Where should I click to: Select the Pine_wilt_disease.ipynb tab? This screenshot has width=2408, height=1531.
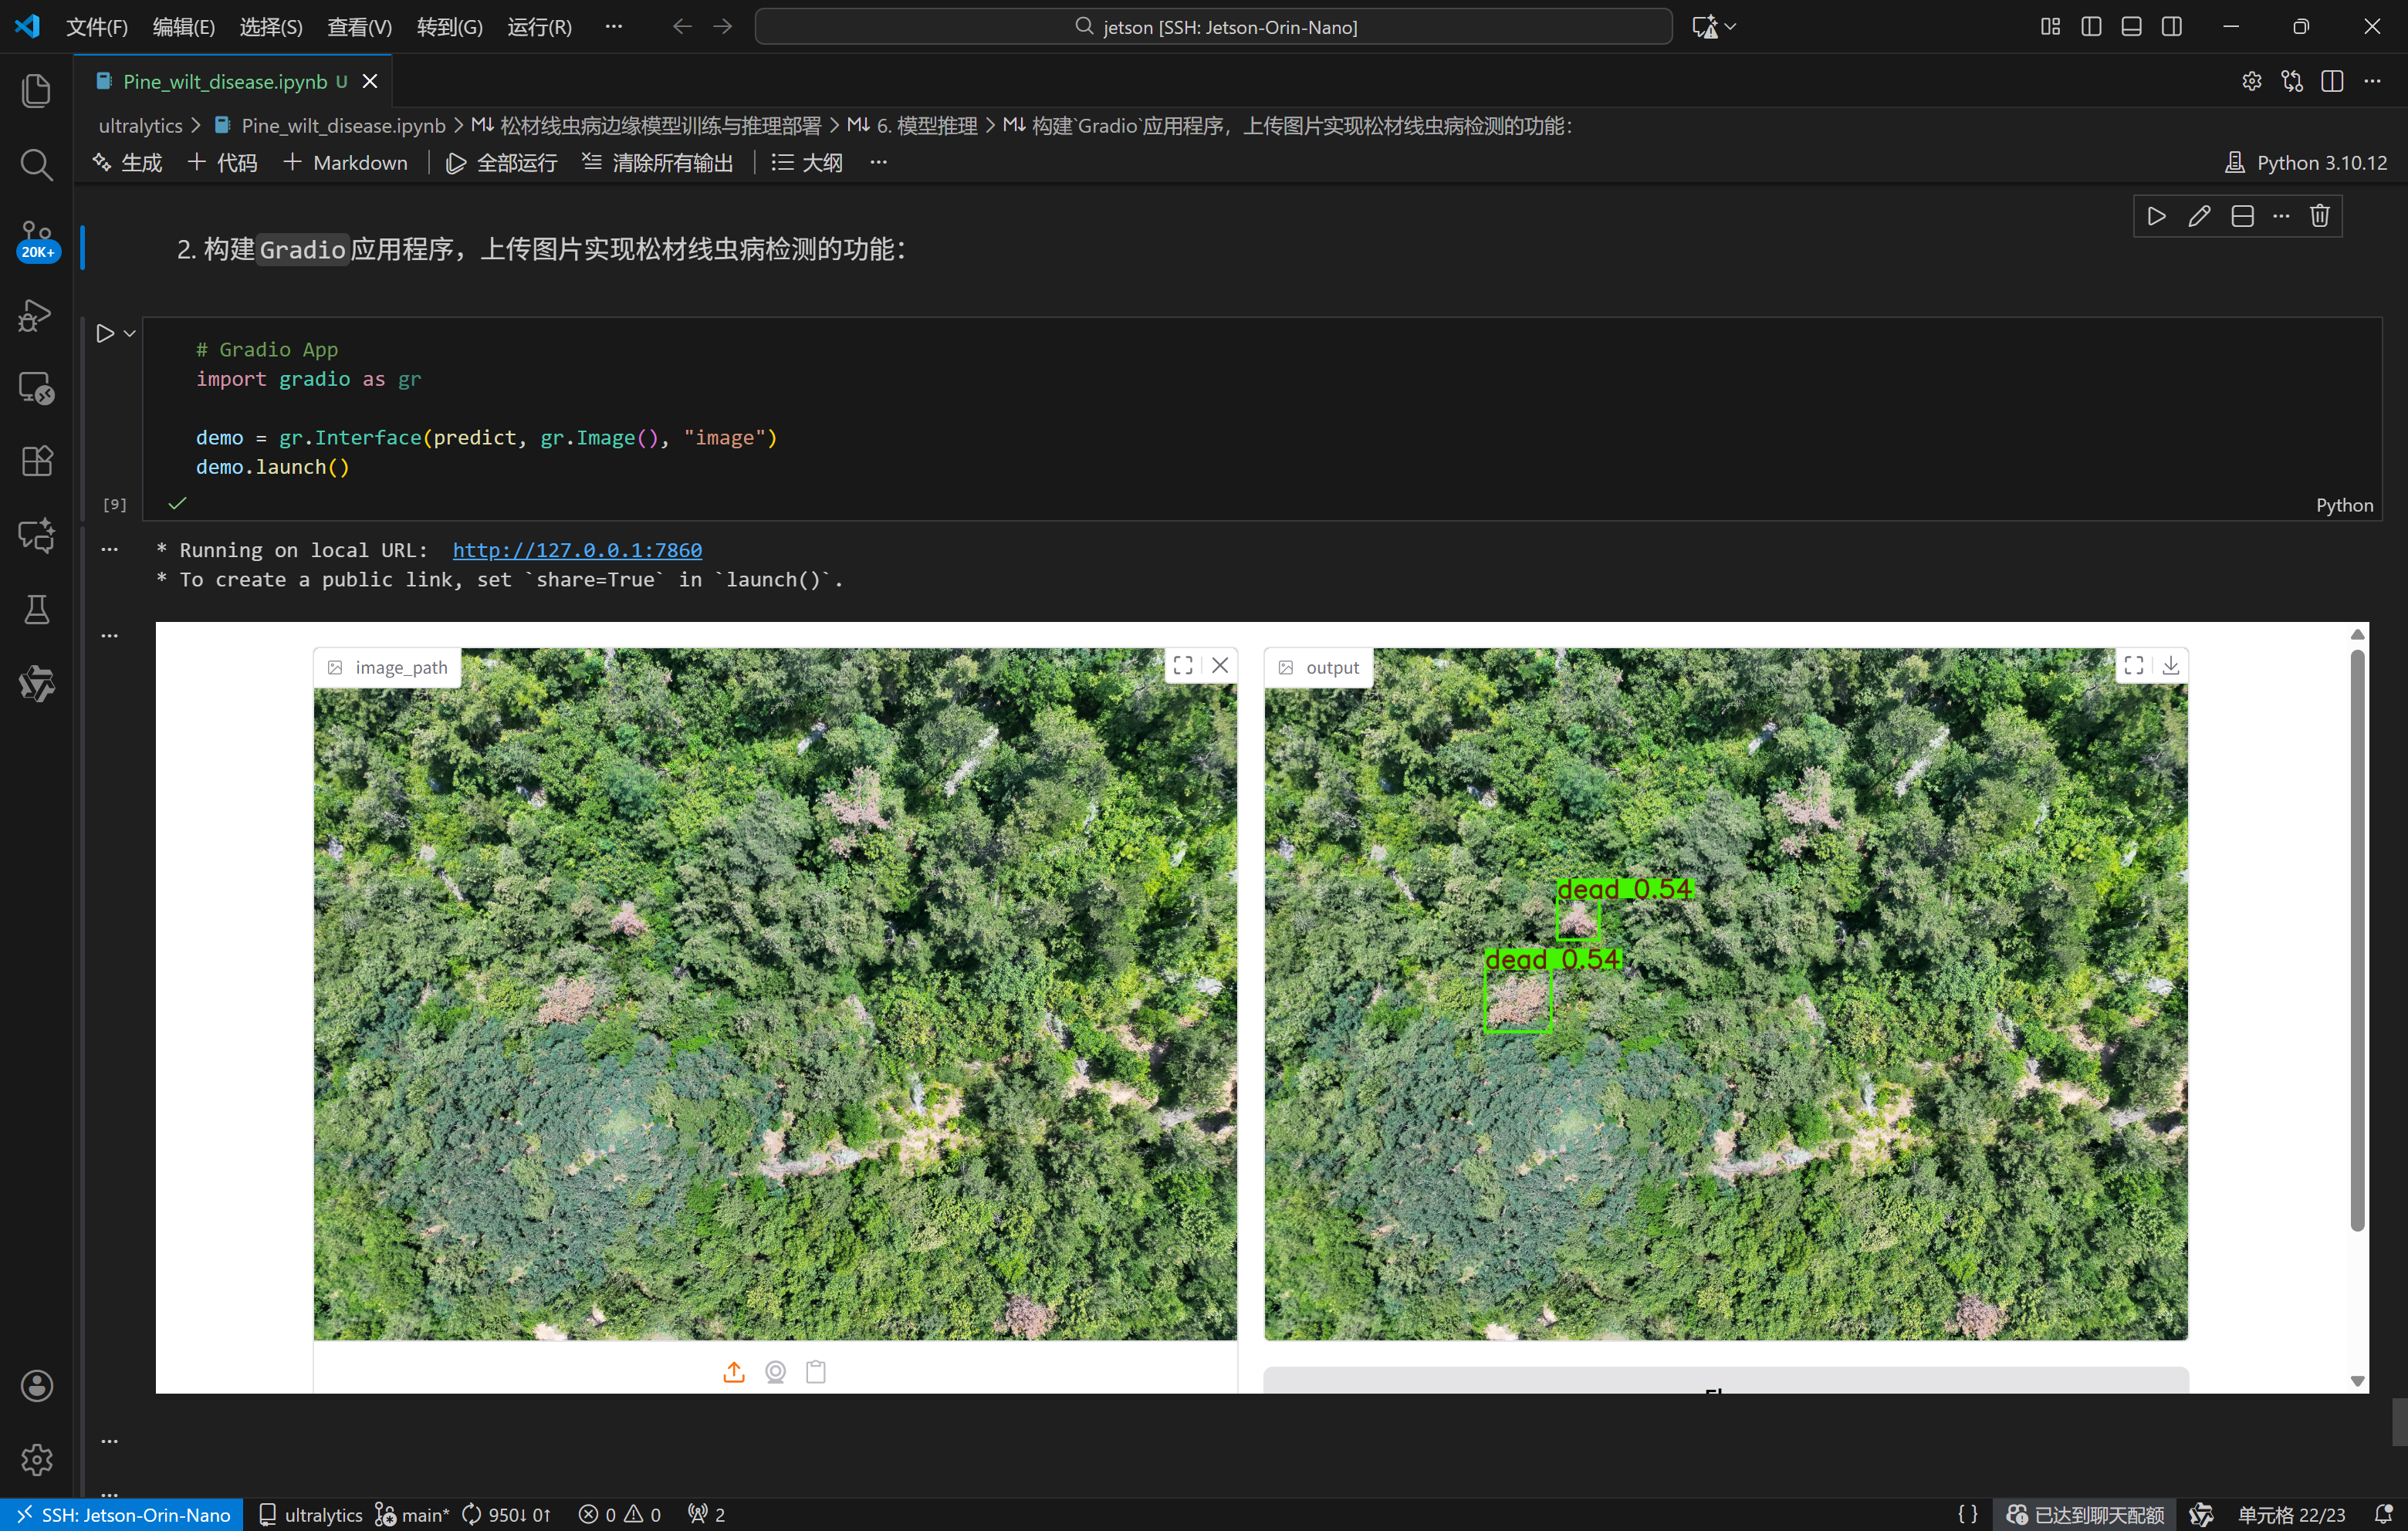(x=225, y=82)
